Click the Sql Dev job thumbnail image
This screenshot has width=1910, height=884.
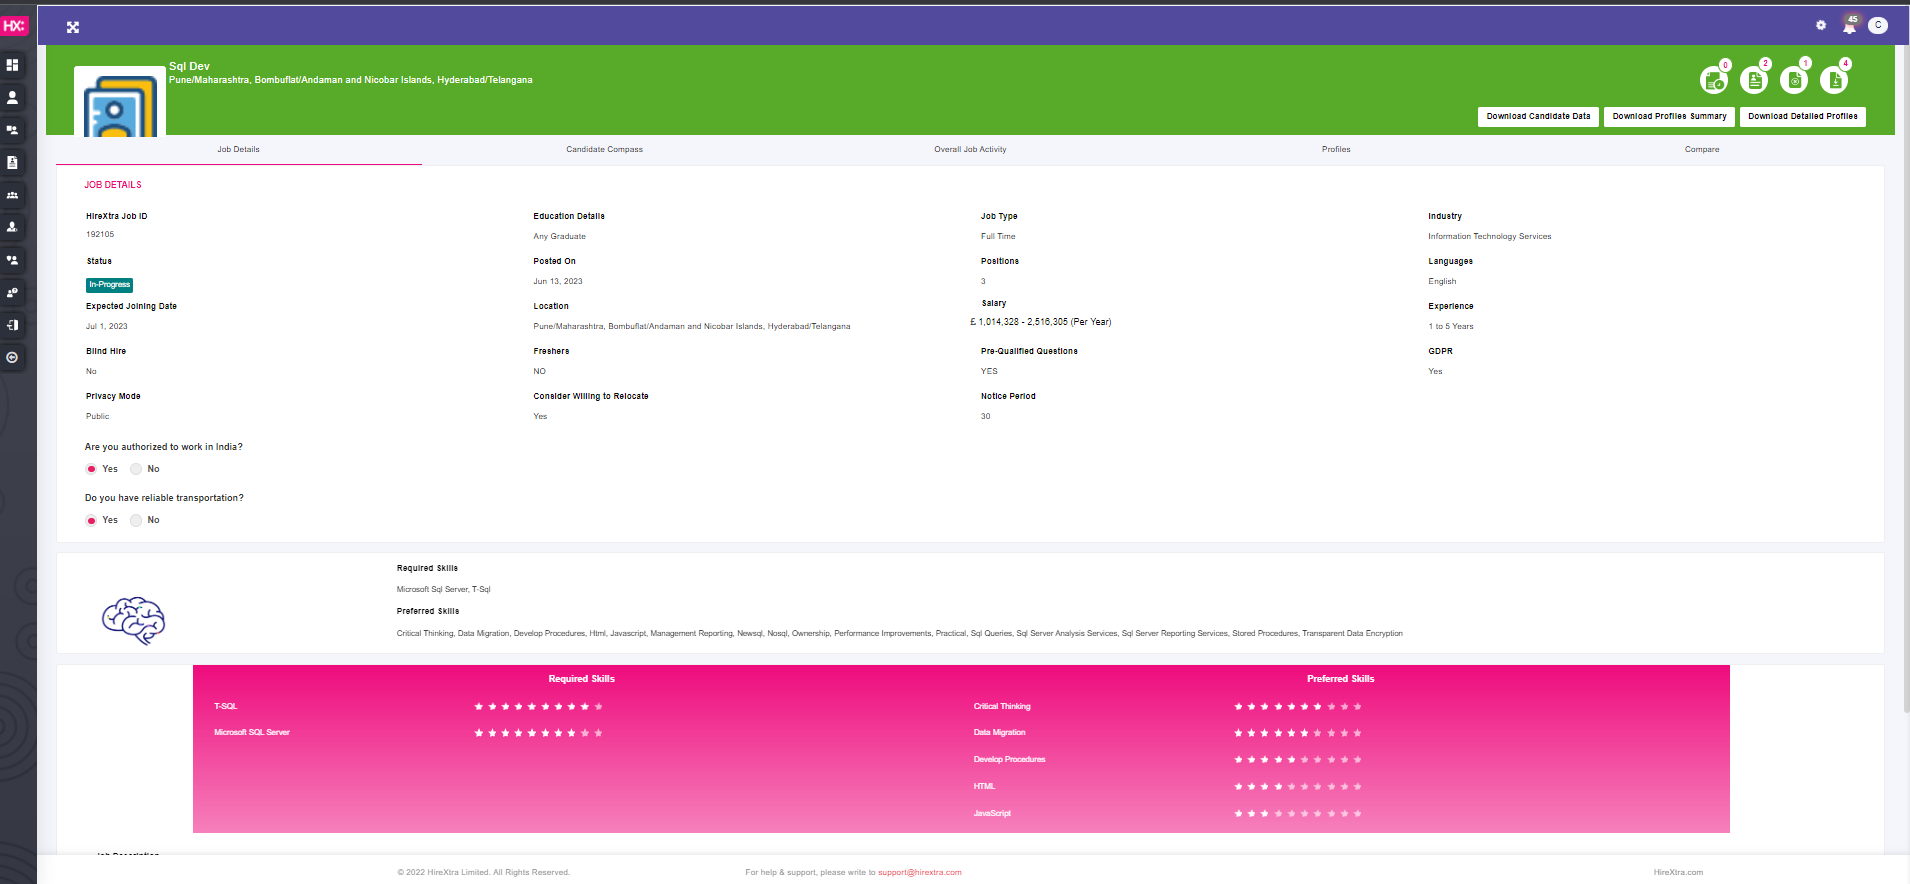[120, 101]
